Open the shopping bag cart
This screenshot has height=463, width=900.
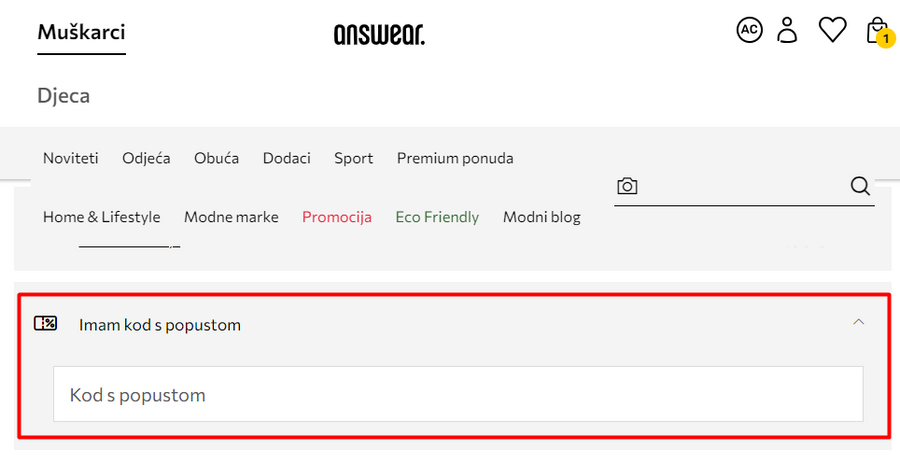[877, 30]
